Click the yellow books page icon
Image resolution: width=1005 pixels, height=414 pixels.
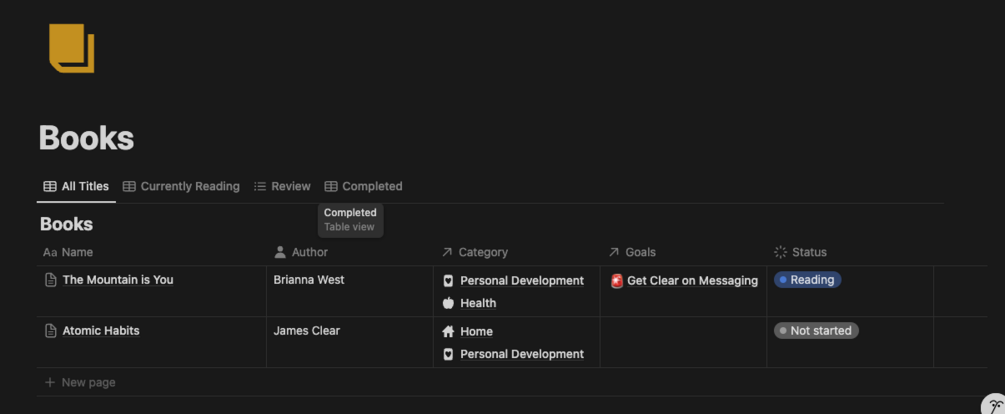point(71,48)
